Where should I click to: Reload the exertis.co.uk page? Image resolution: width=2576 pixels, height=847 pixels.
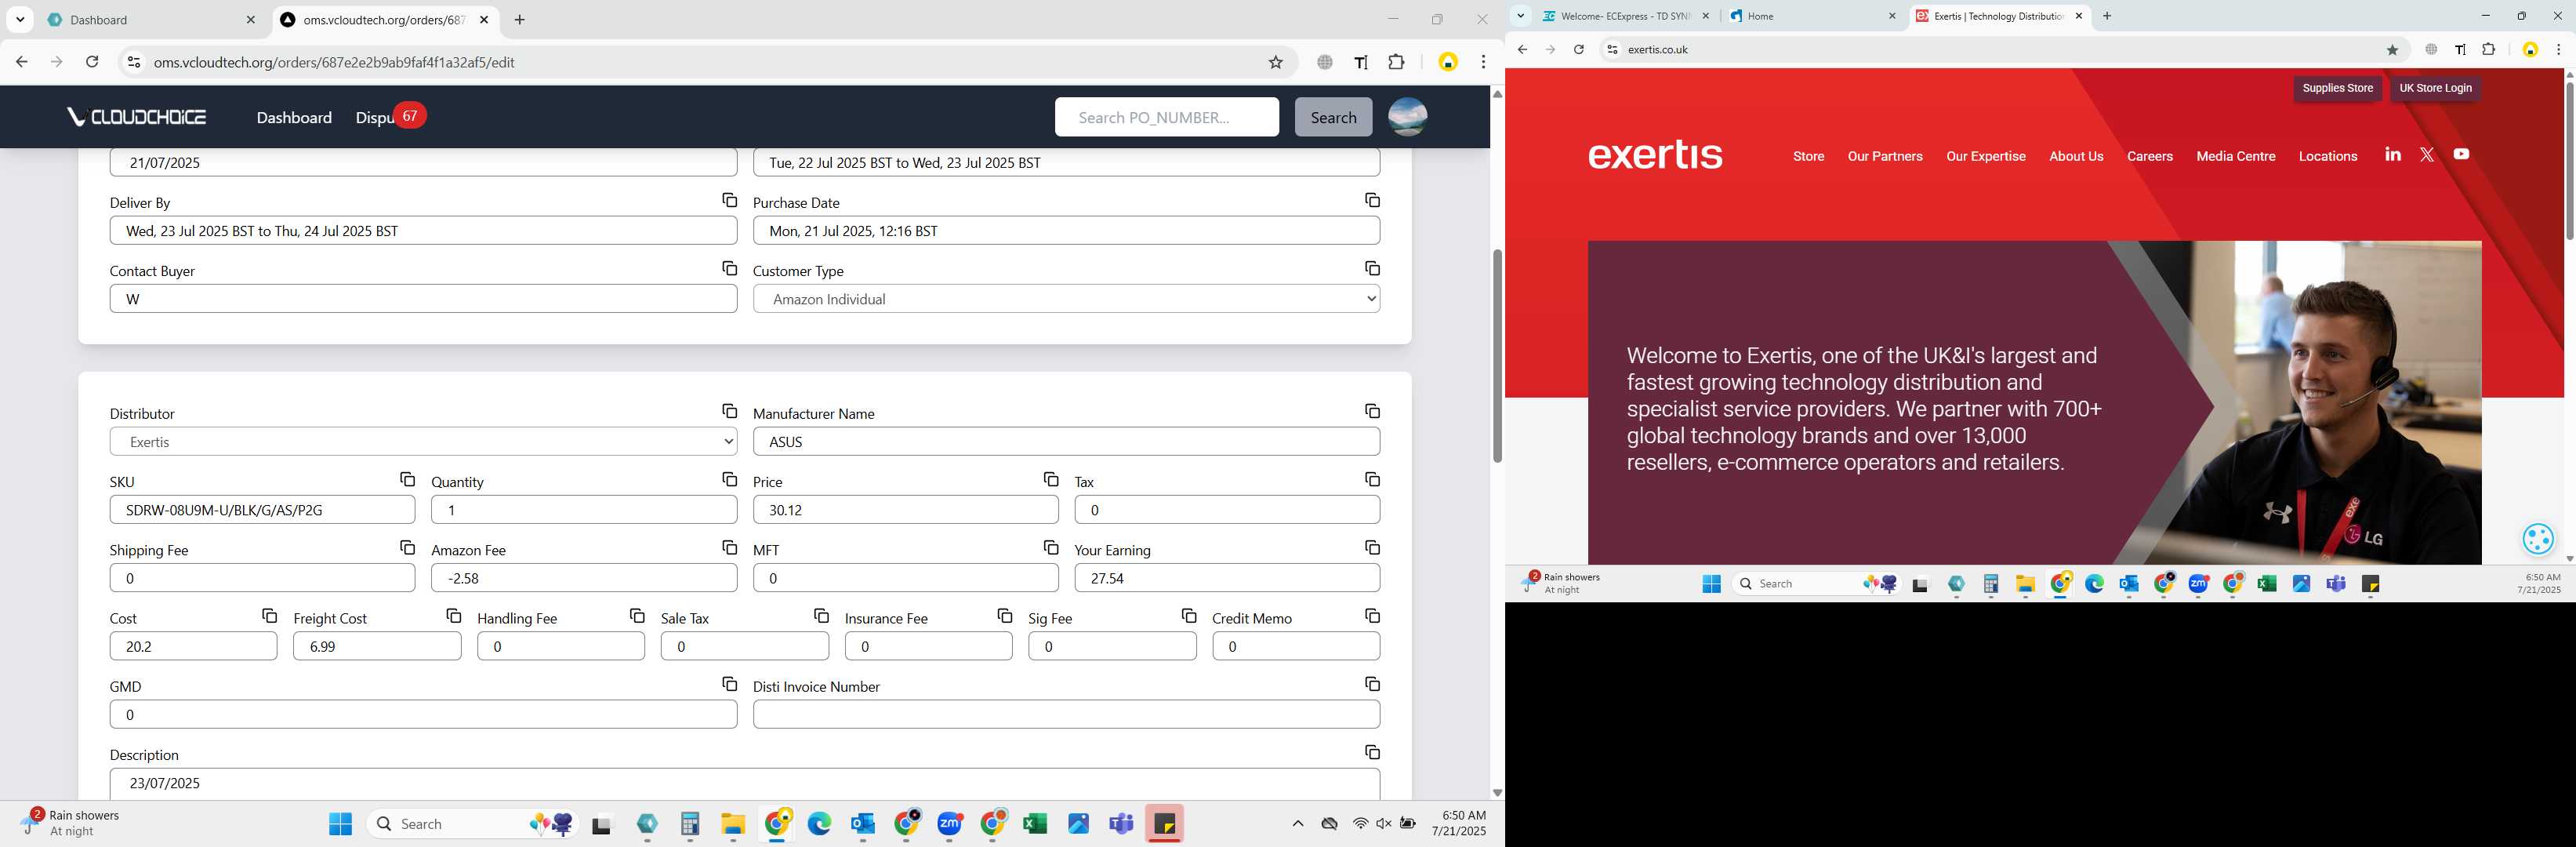tap(1578, 49)
